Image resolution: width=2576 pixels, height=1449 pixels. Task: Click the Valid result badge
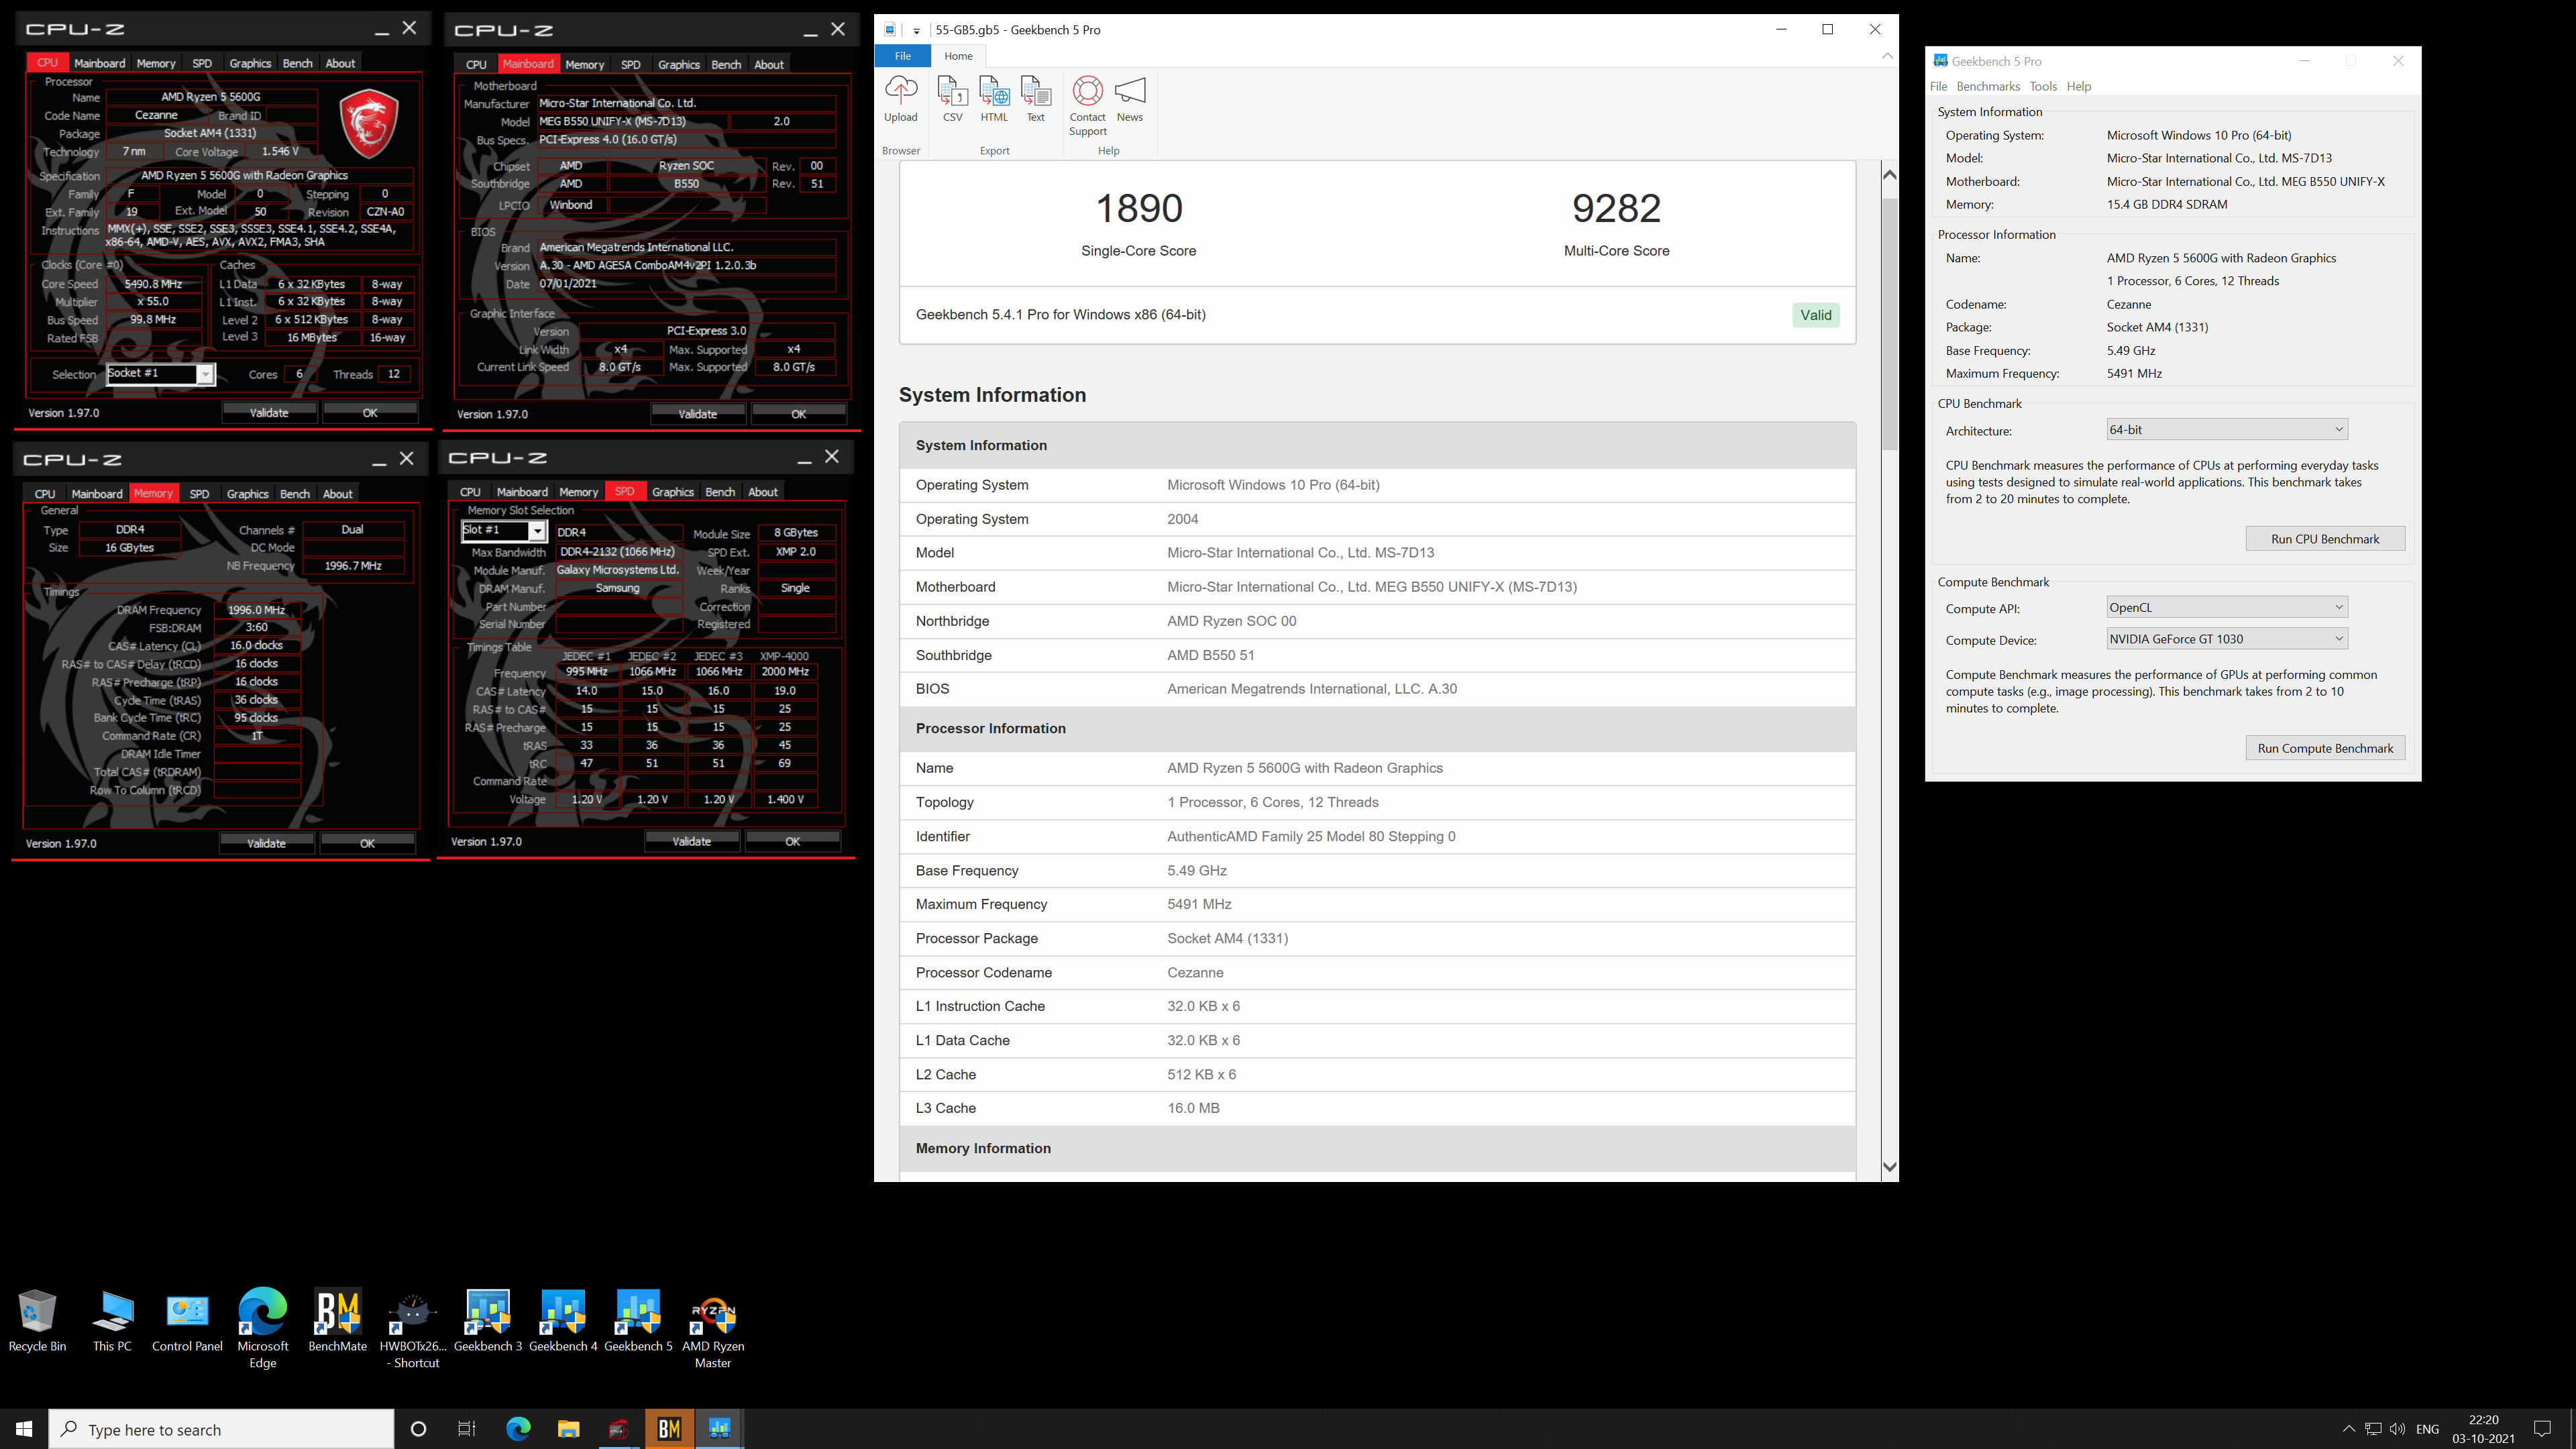pos(1816,315)
